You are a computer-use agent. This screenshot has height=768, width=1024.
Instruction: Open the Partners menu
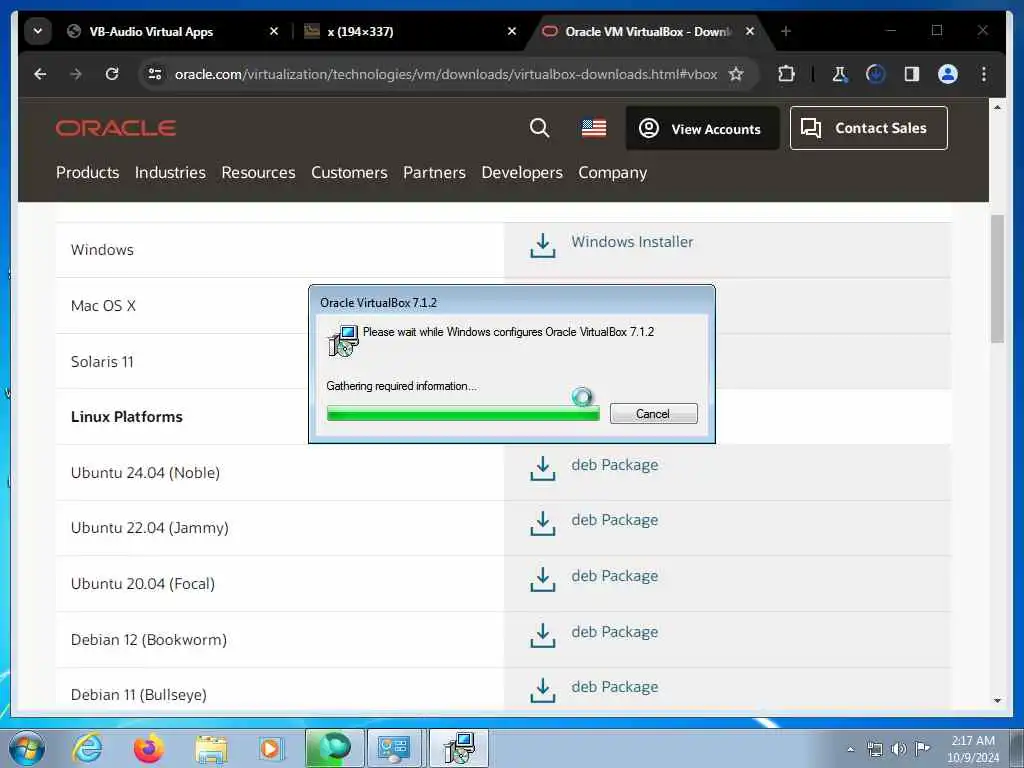pyautogui.click(x=434, y=172)
